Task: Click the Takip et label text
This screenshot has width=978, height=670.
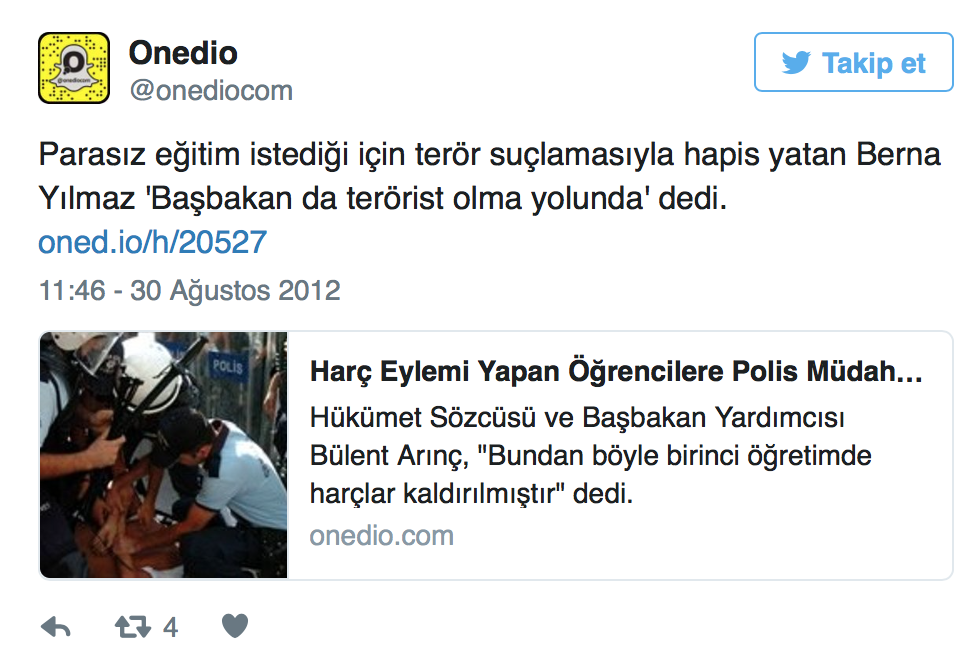Action: [x=873, y=63]
